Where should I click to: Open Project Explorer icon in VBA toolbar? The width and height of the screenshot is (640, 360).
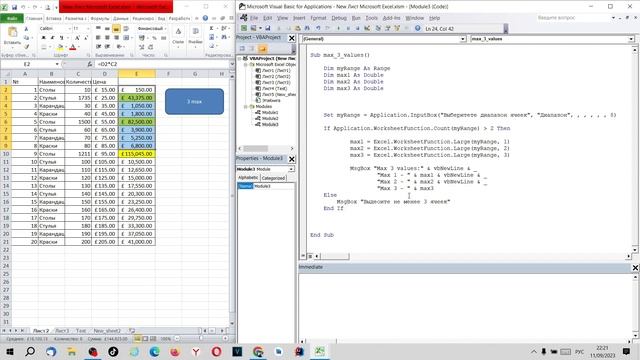378,28
